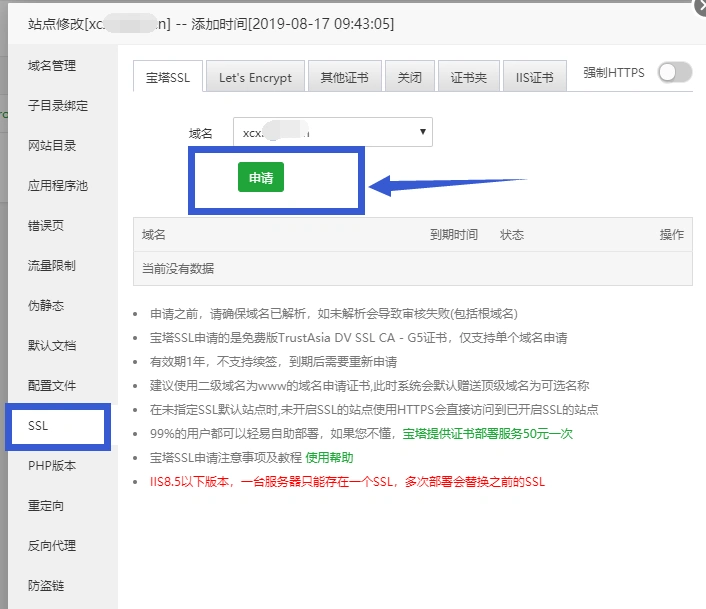Open the 其他证书 tab
This screenshot has height=609, width=706.
pyautogui.click(x=344, y=77)
